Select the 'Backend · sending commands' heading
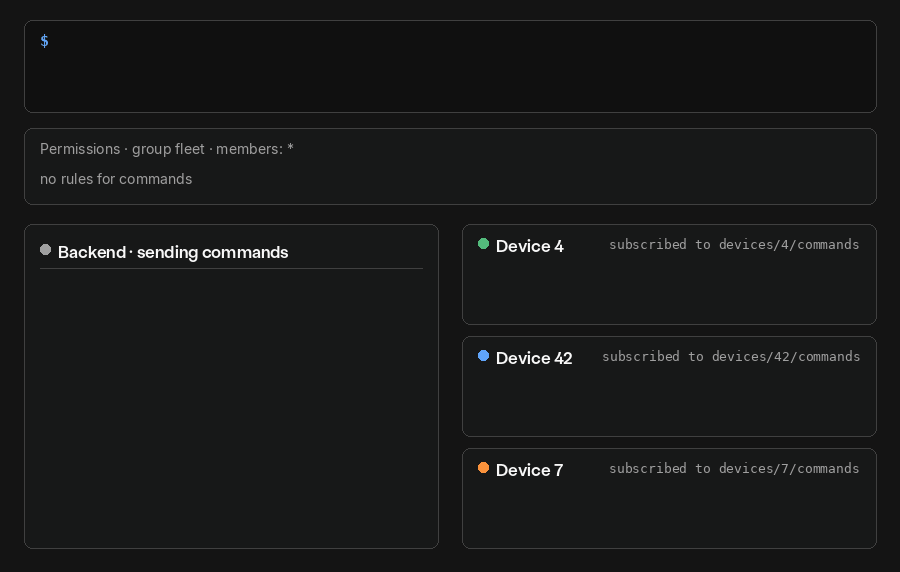The image size is (900, 572). (173, 252)
